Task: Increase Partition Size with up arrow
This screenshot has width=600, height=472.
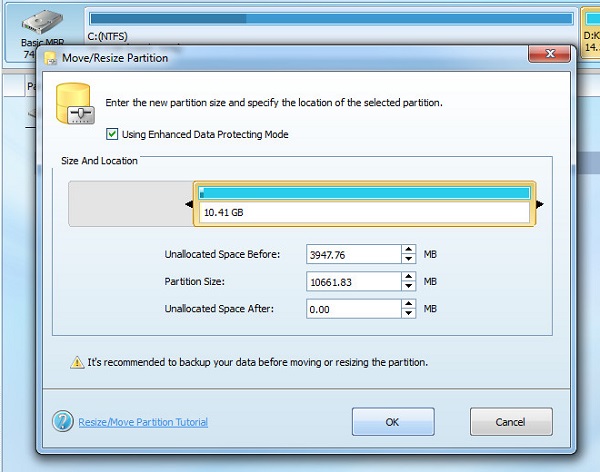Action: (408, 277)
